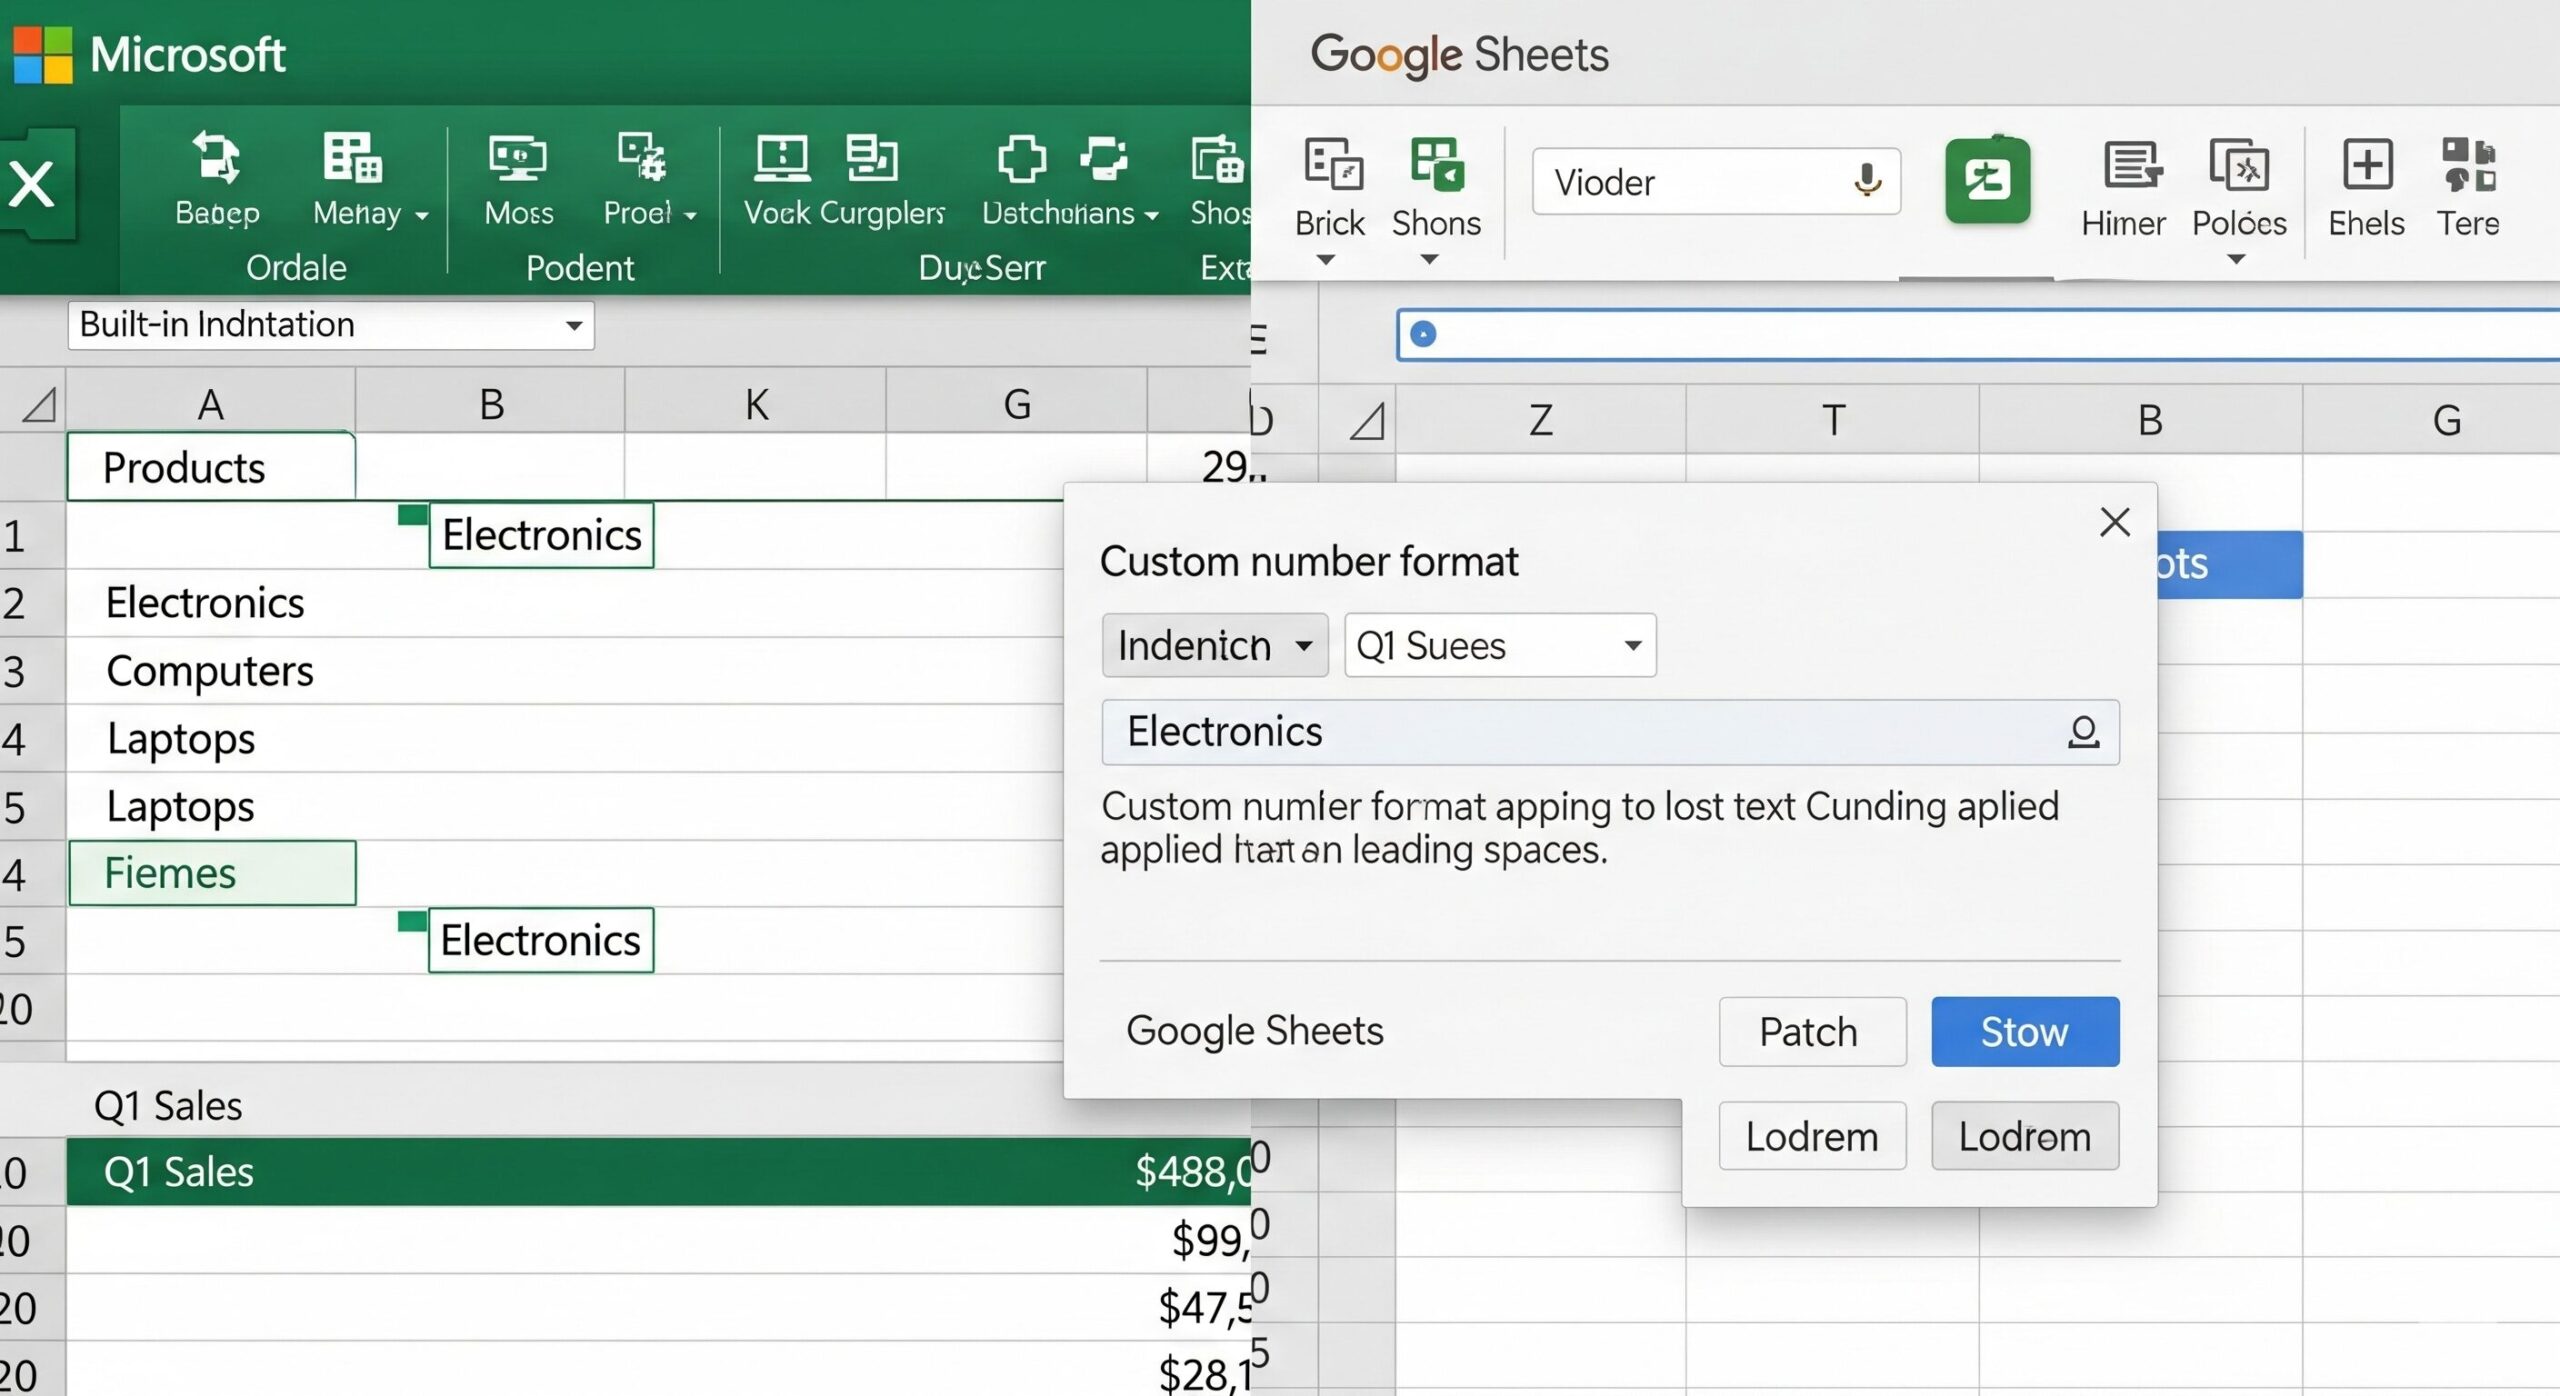Click the Podent ribbon group label
This screenshot has height=1396, width=2560.
(580, 268)
